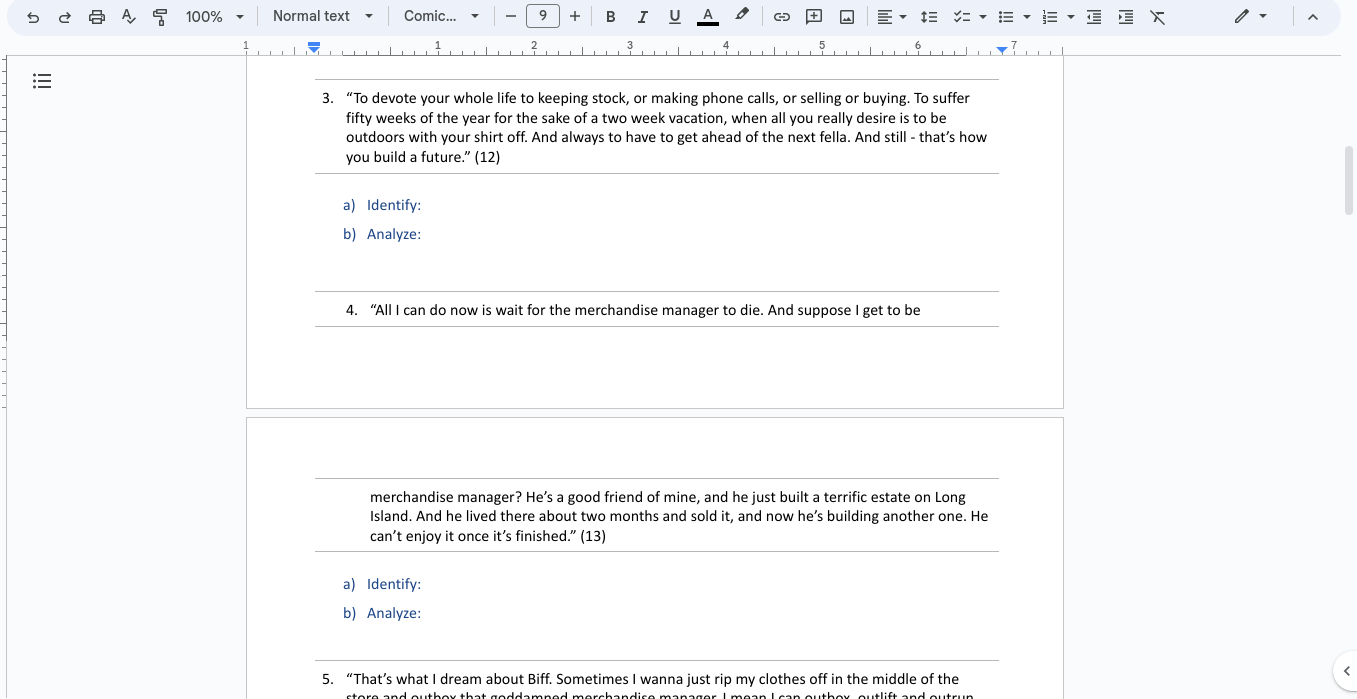Screen dimensions: 1357x699
Task: Toggle bold formatting
Action: coord(611,16)
